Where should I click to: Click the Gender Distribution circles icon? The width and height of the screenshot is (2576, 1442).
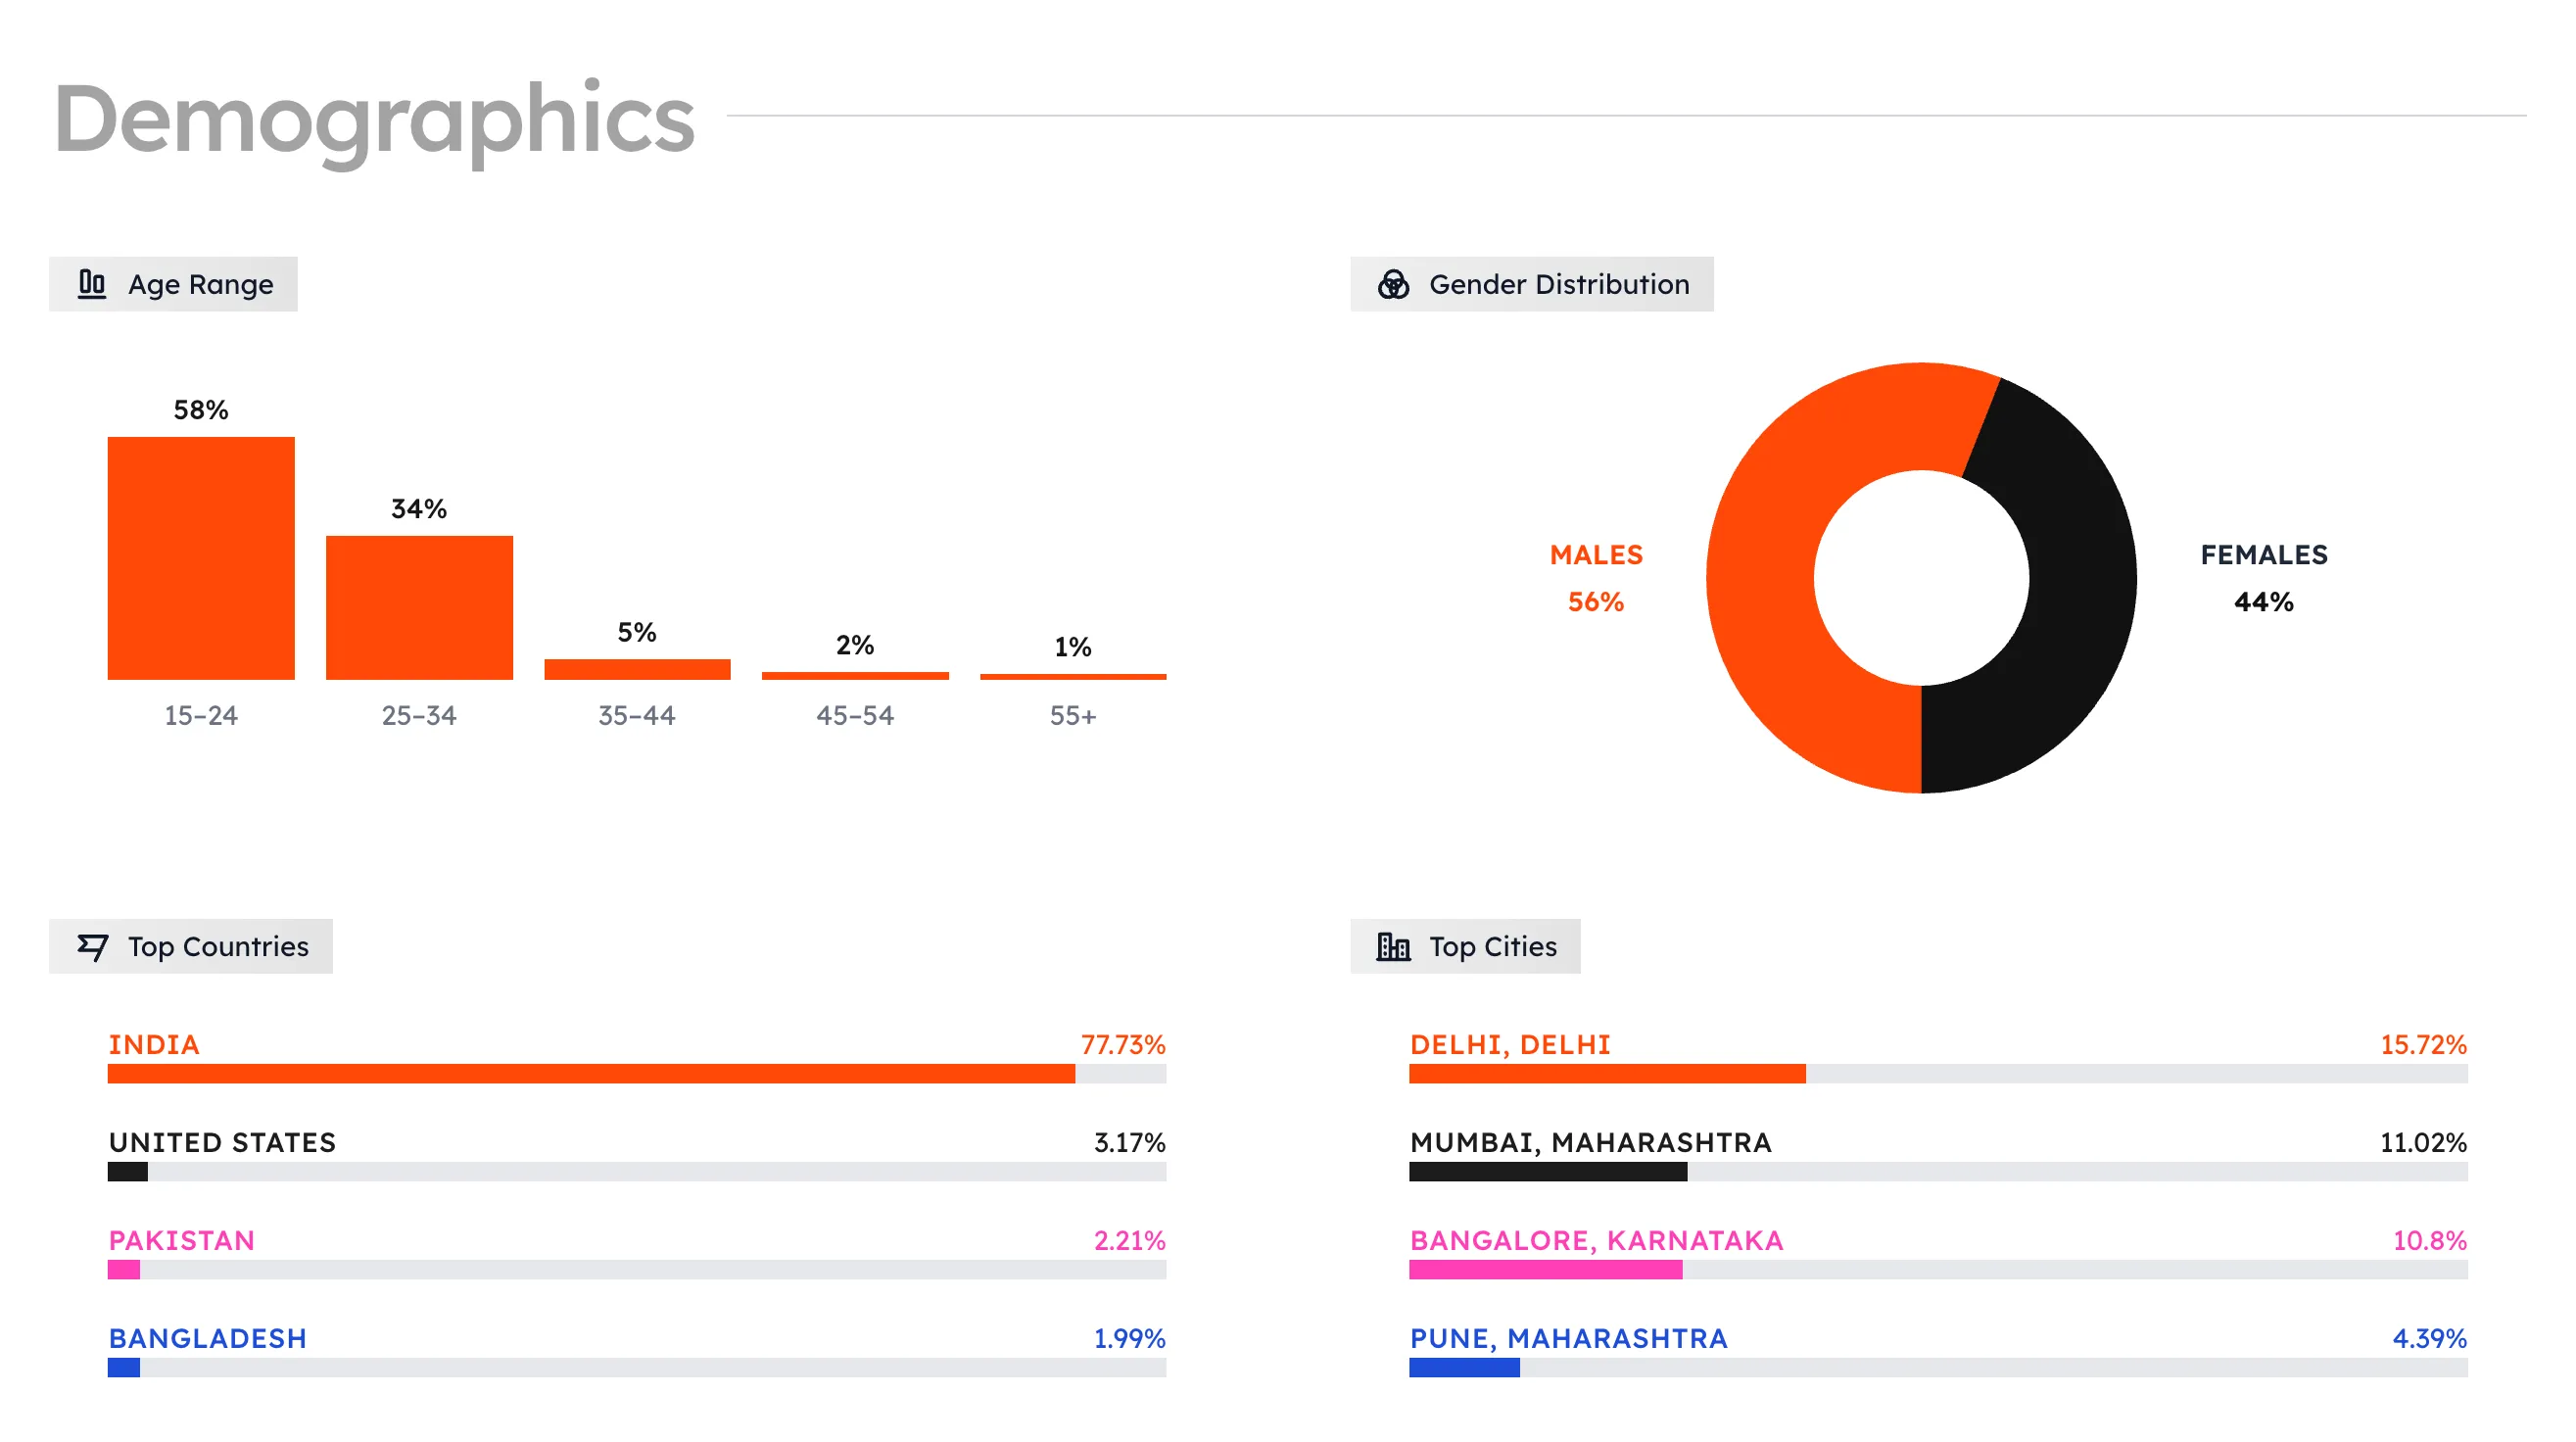click(1393, 284)
